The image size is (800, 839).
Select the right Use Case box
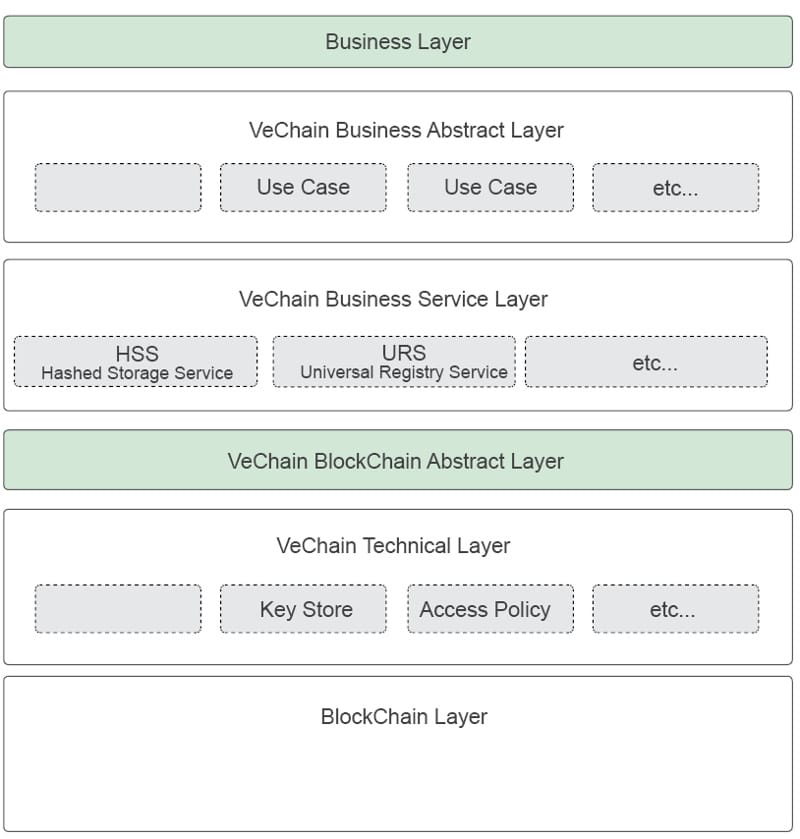[x=490, y=188]
